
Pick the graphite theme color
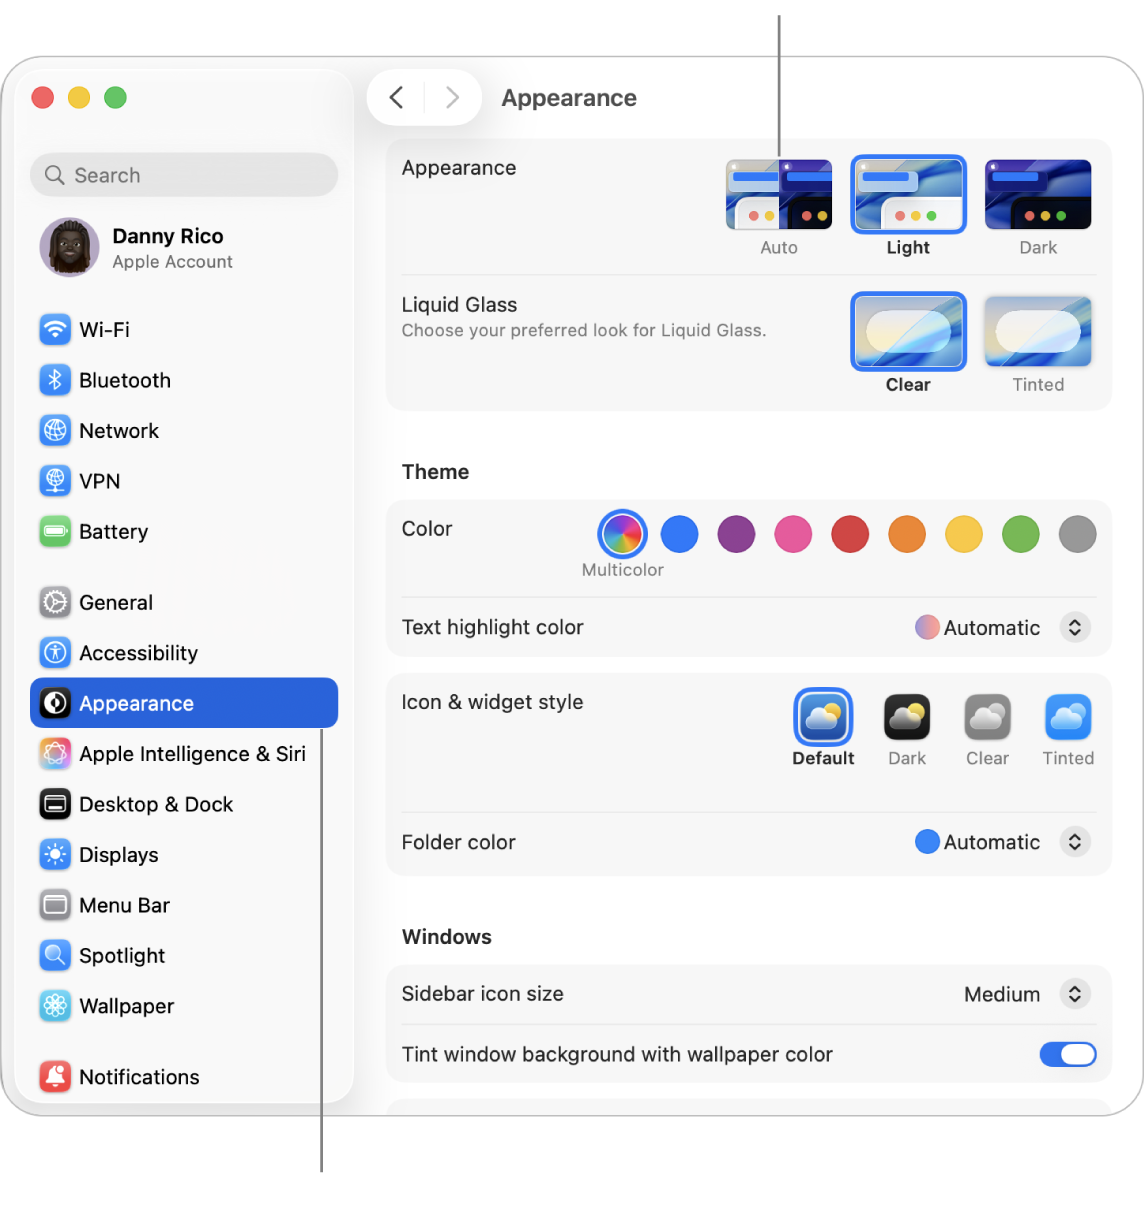pyautogui.click(x=1078, y=534)
